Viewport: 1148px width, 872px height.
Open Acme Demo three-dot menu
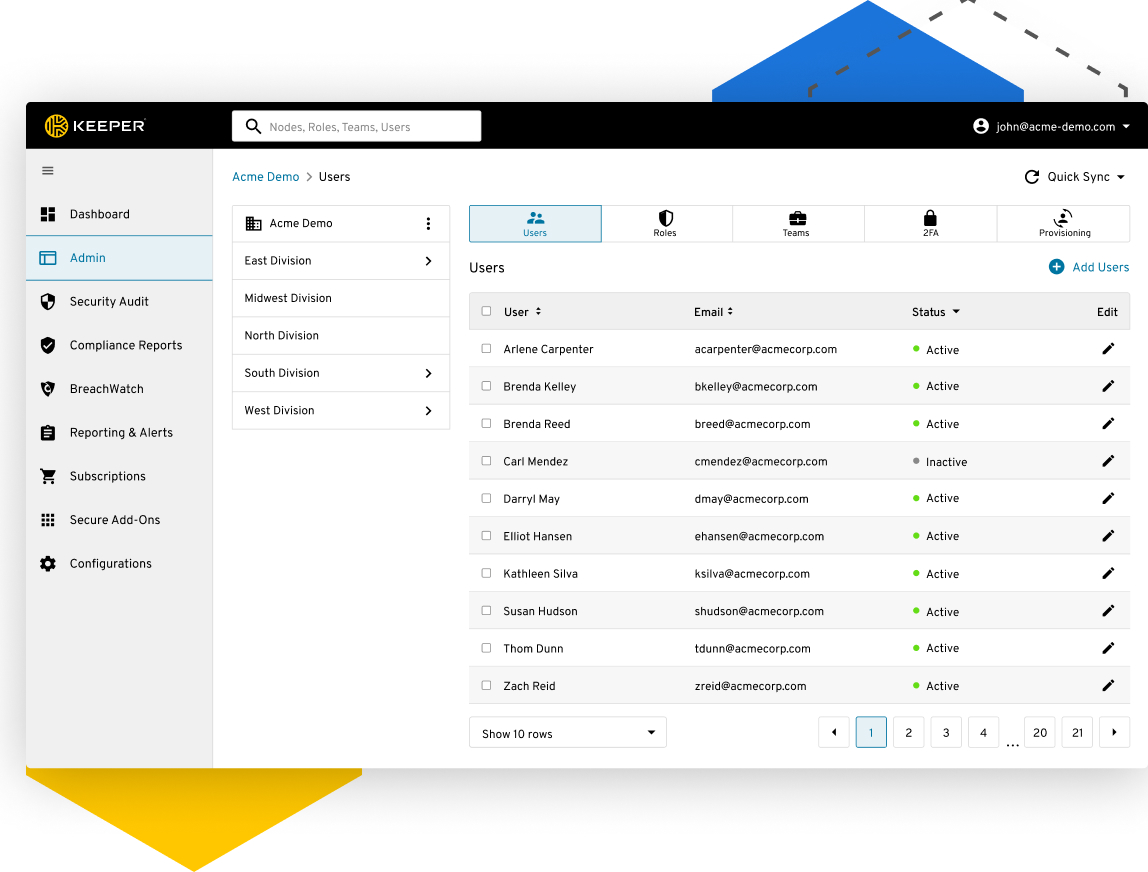tap(428, 223)
